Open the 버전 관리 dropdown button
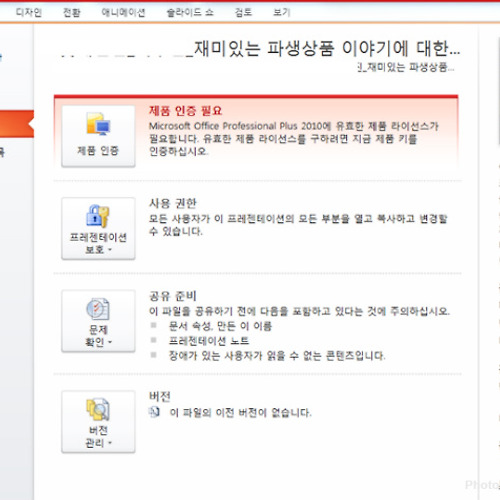 pyautogui.click(x=98, y=422)
